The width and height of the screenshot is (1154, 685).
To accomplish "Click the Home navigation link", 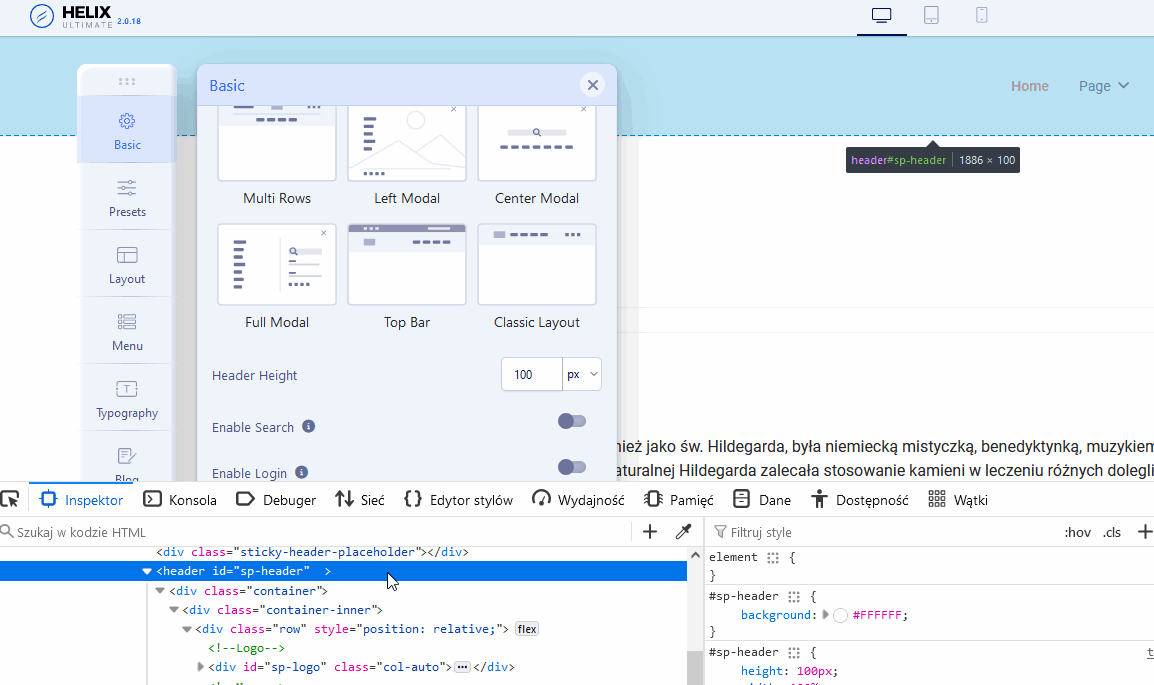I will click(1029, 86).
